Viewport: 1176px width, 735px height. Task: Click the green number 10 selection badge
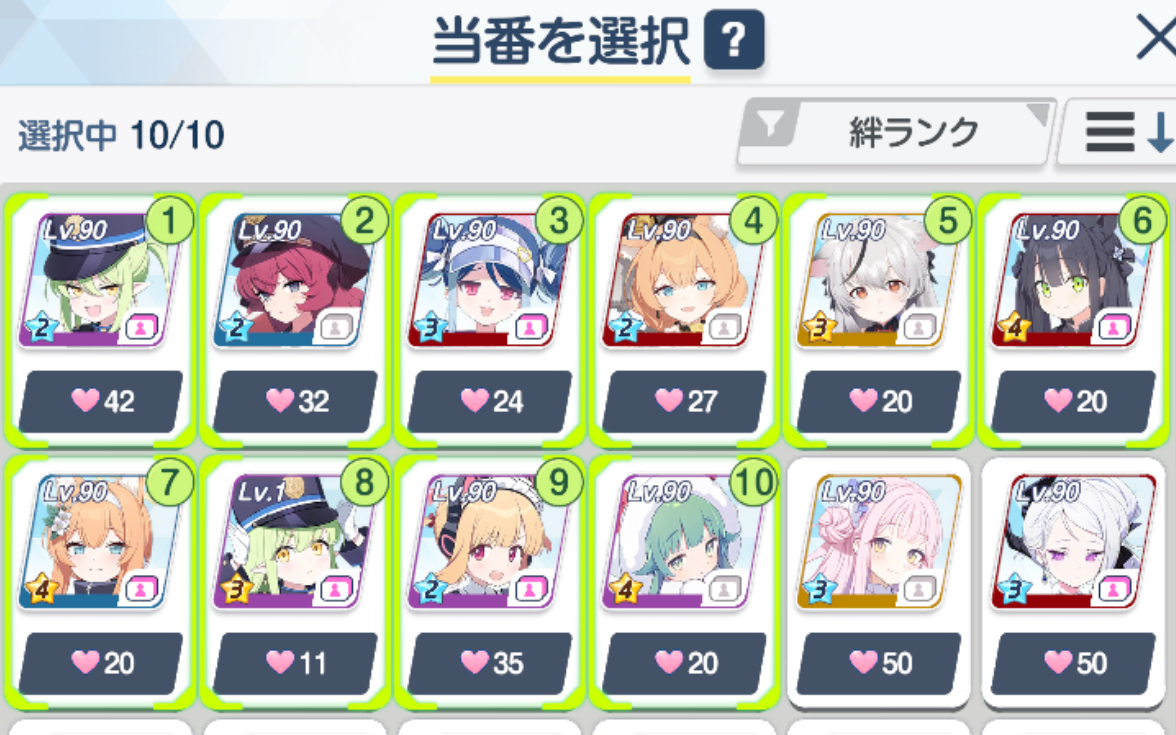pyautogui.click(x=753, y=483)
